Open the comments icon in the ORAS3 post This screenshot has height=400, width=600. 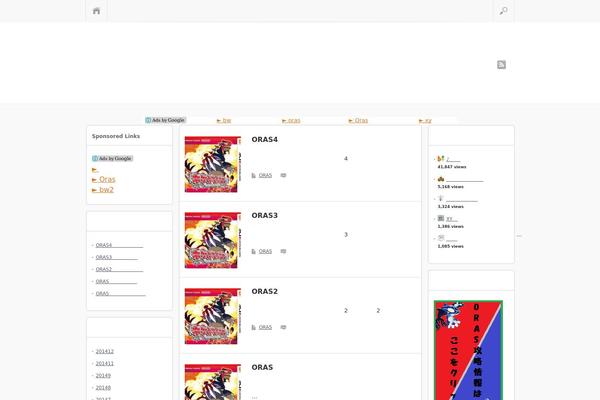(283, 251)
